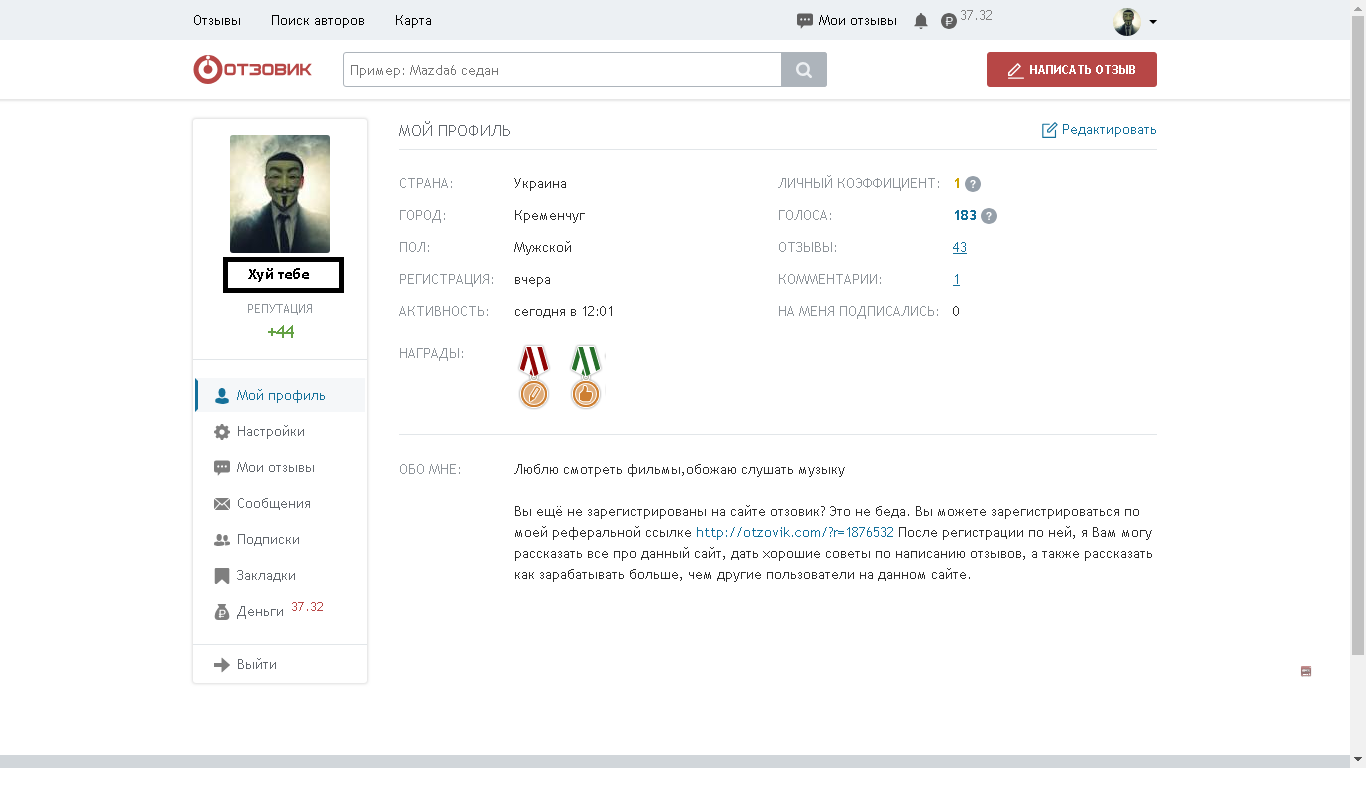
Task: Click the person icon next to Мой профиль
Action: [x=222, y=396]
